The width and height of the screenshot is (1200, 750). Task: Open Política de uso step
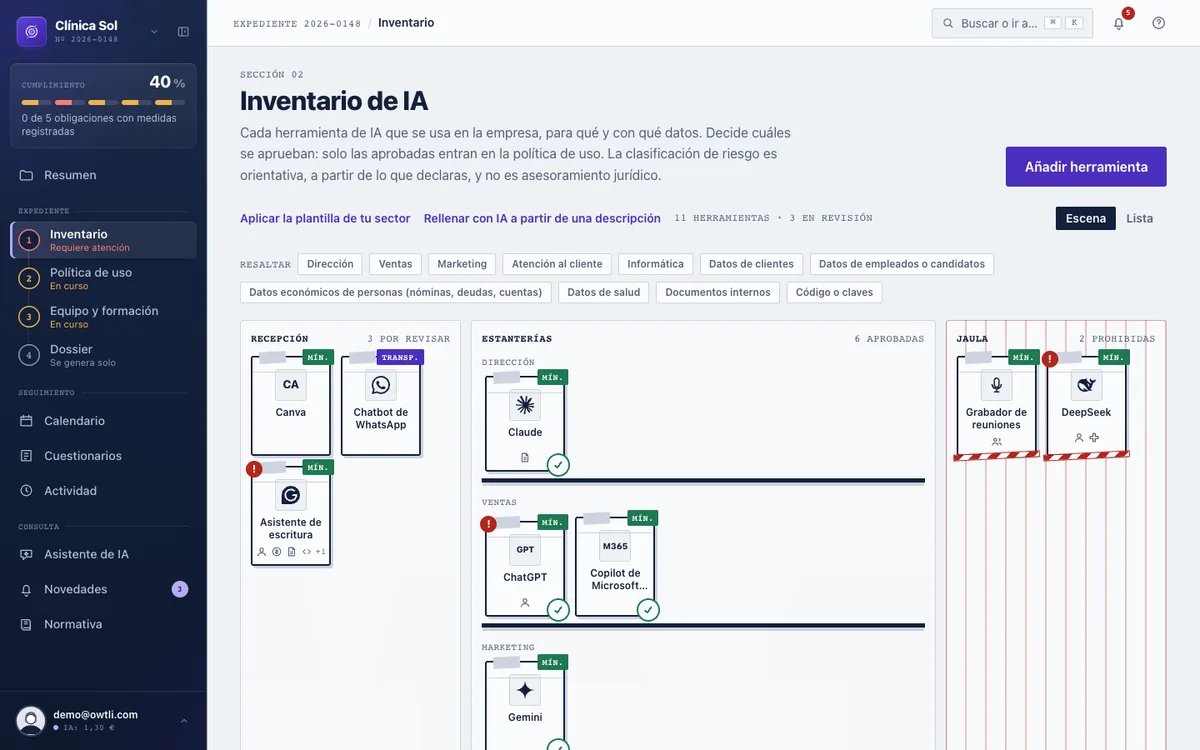(103, 278)
